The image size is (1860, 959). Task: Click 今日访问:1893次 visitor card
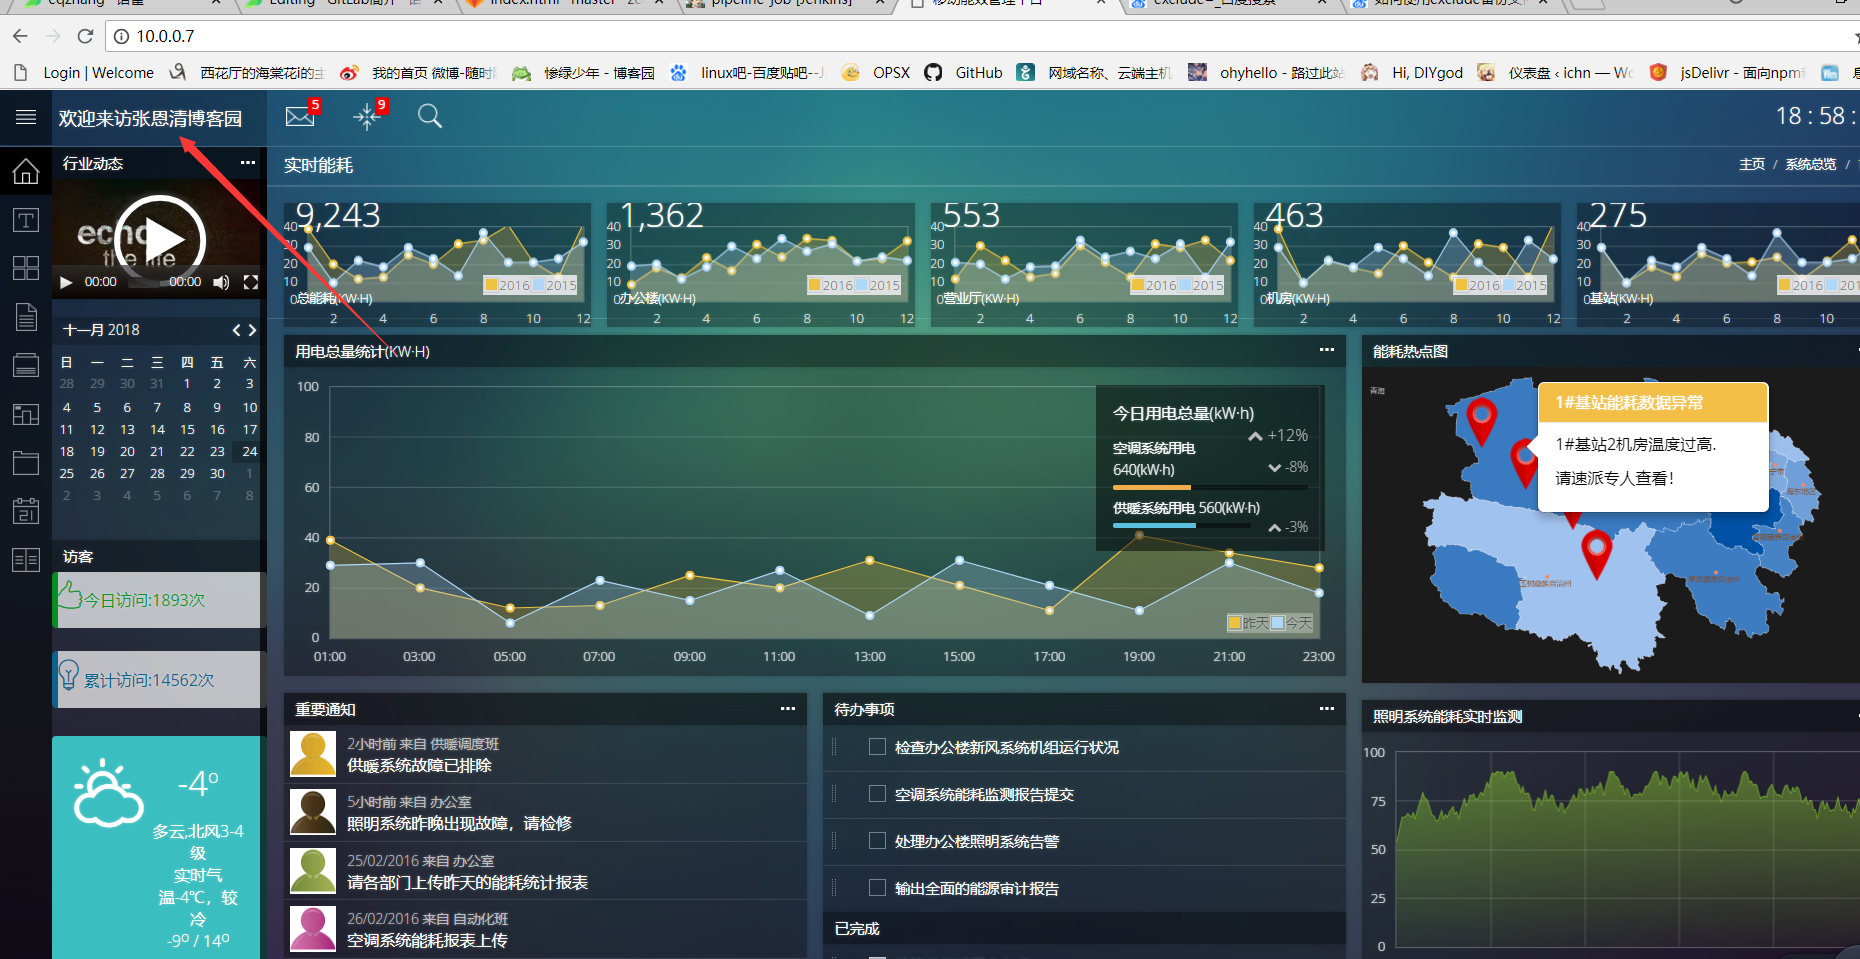pos(157,600)
